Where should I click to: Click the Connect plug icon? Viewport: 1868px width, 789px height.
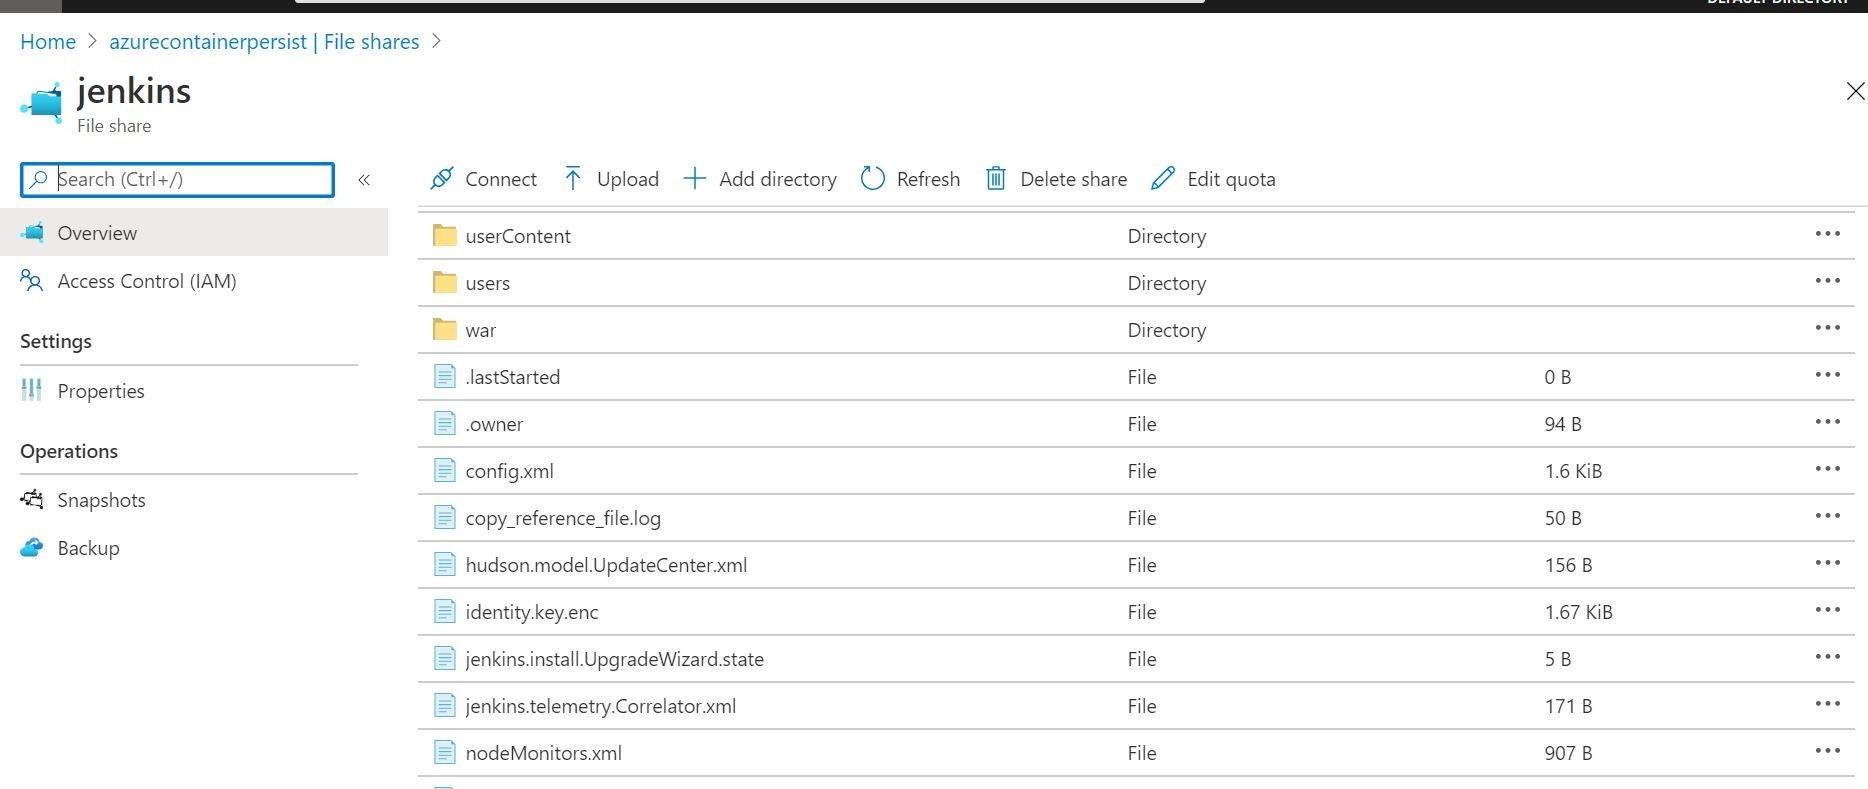(x=441, y=179)
